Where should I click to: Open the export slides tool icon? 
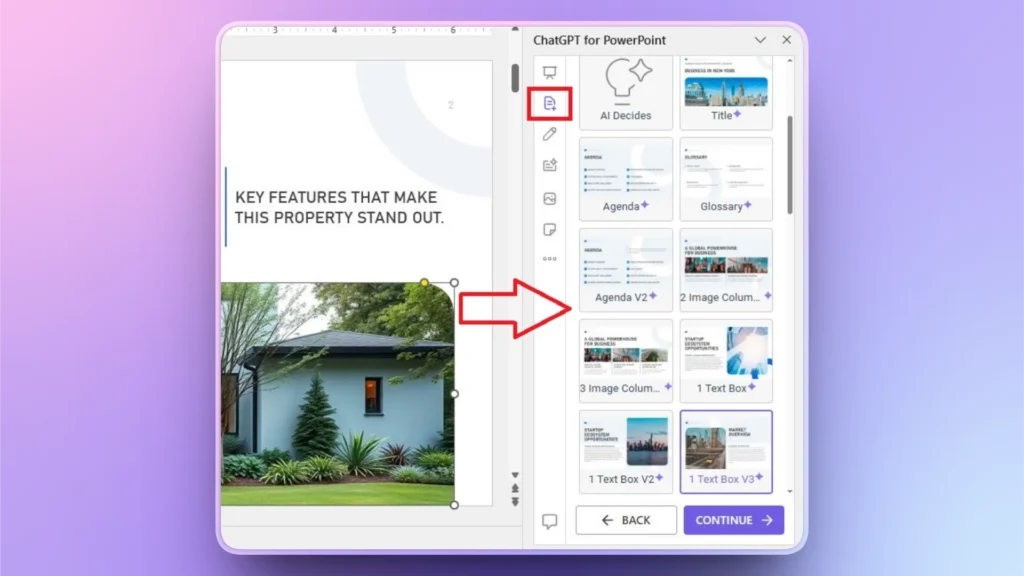click(x=549, y=167)
